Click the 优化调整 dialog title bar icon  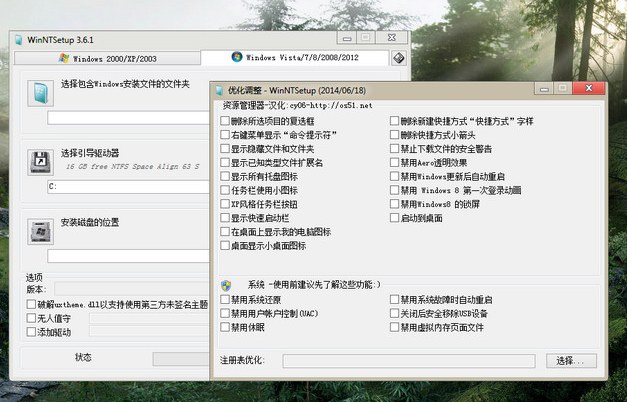click(x=220, y=90)
